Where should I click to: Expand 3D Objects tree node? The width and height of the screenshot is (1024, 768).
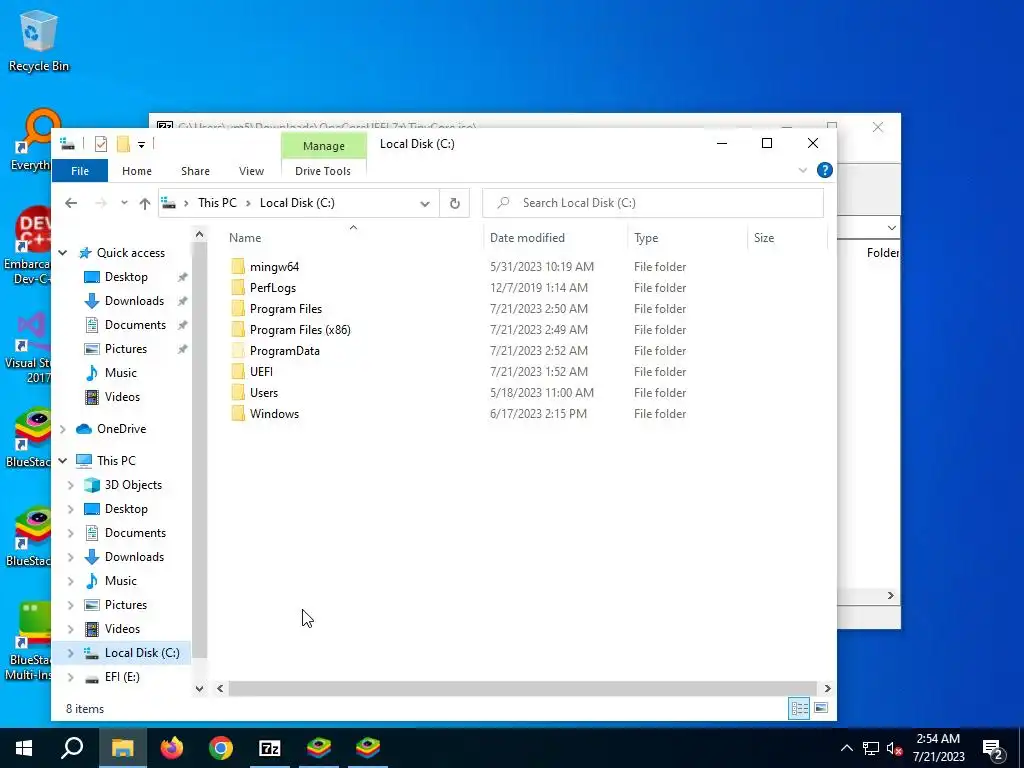tap(71, 485)
